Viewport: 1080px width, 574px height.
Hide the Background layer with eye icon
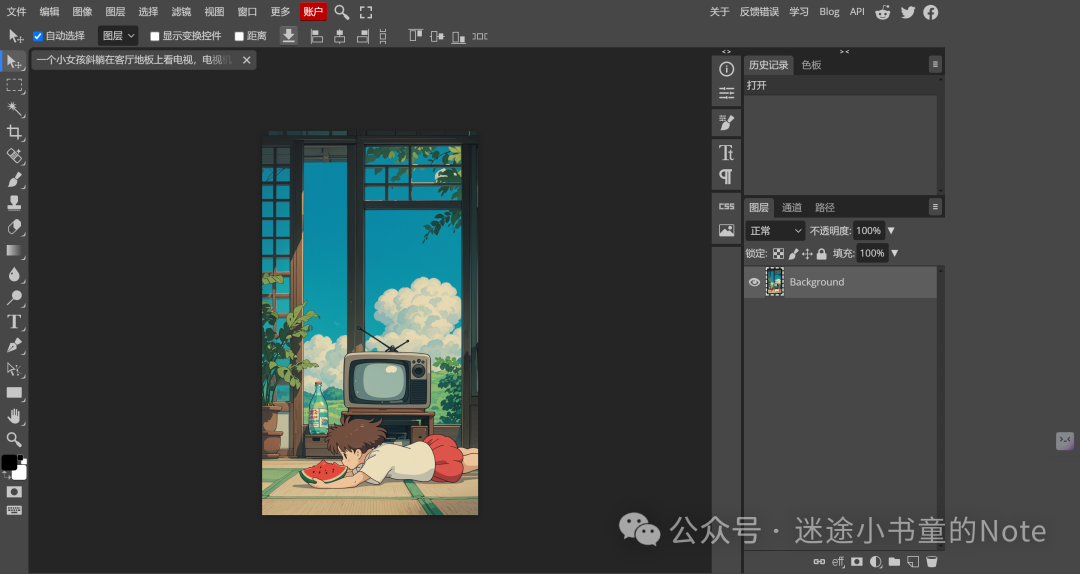tap(754, 282)
